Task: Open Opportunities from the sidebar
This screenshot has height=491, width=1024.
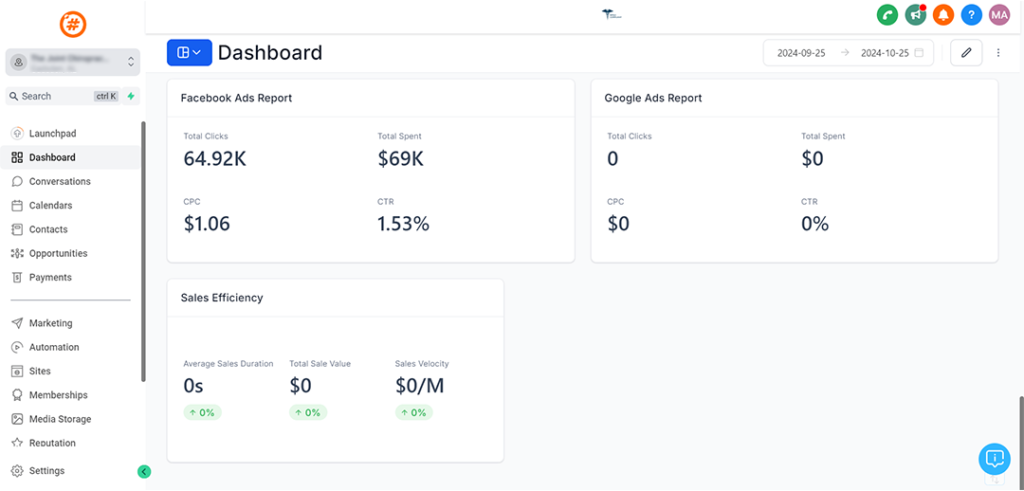Action: coord(58,253)
